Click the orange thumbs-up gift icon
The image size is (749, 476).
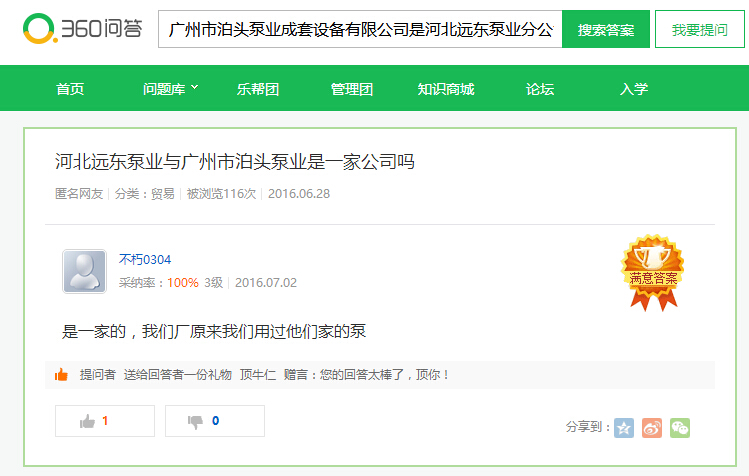pyautogui.click(x=62, y=375)
